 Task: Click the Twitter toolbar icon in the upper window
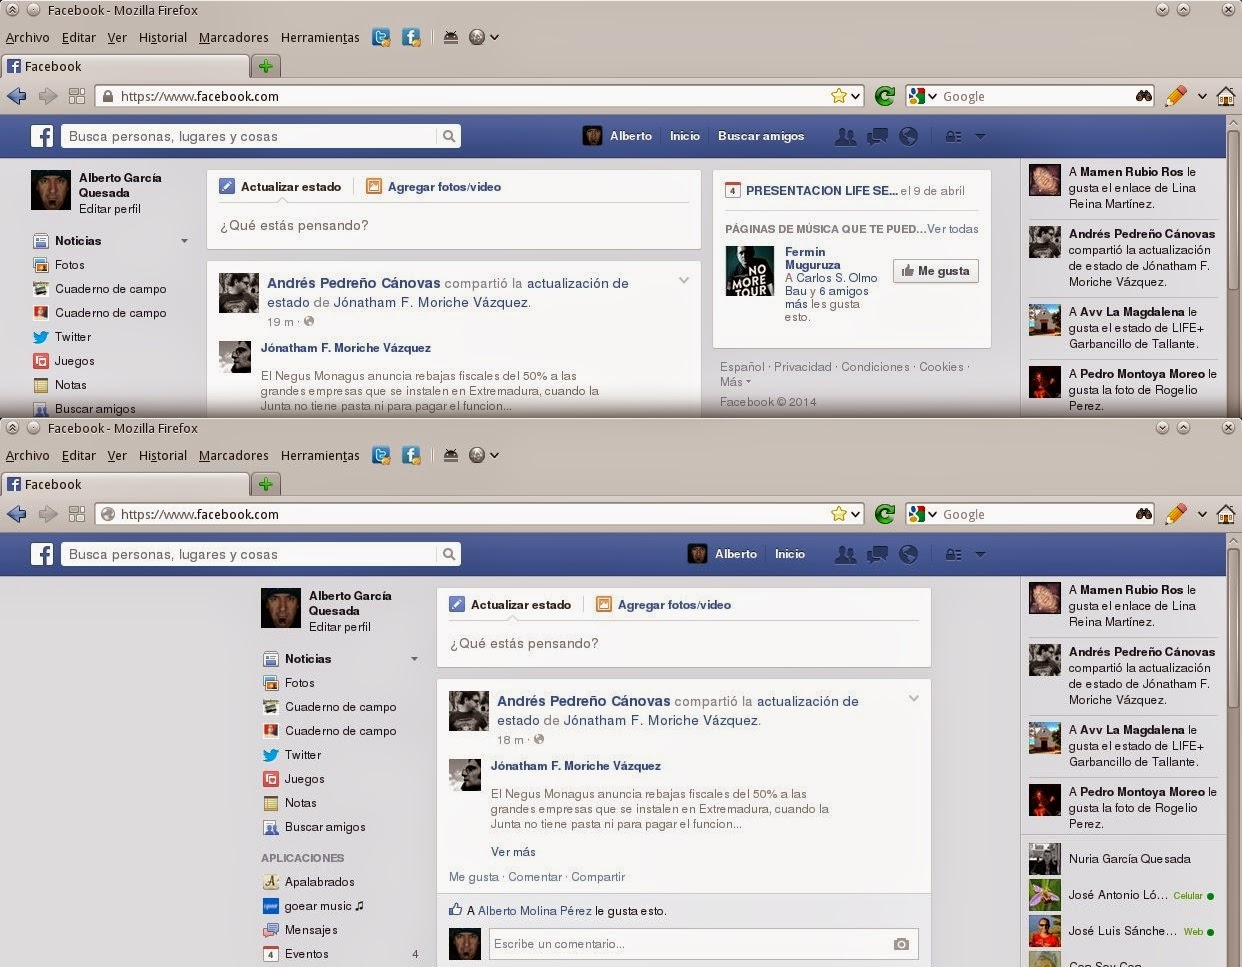(381, 37)
